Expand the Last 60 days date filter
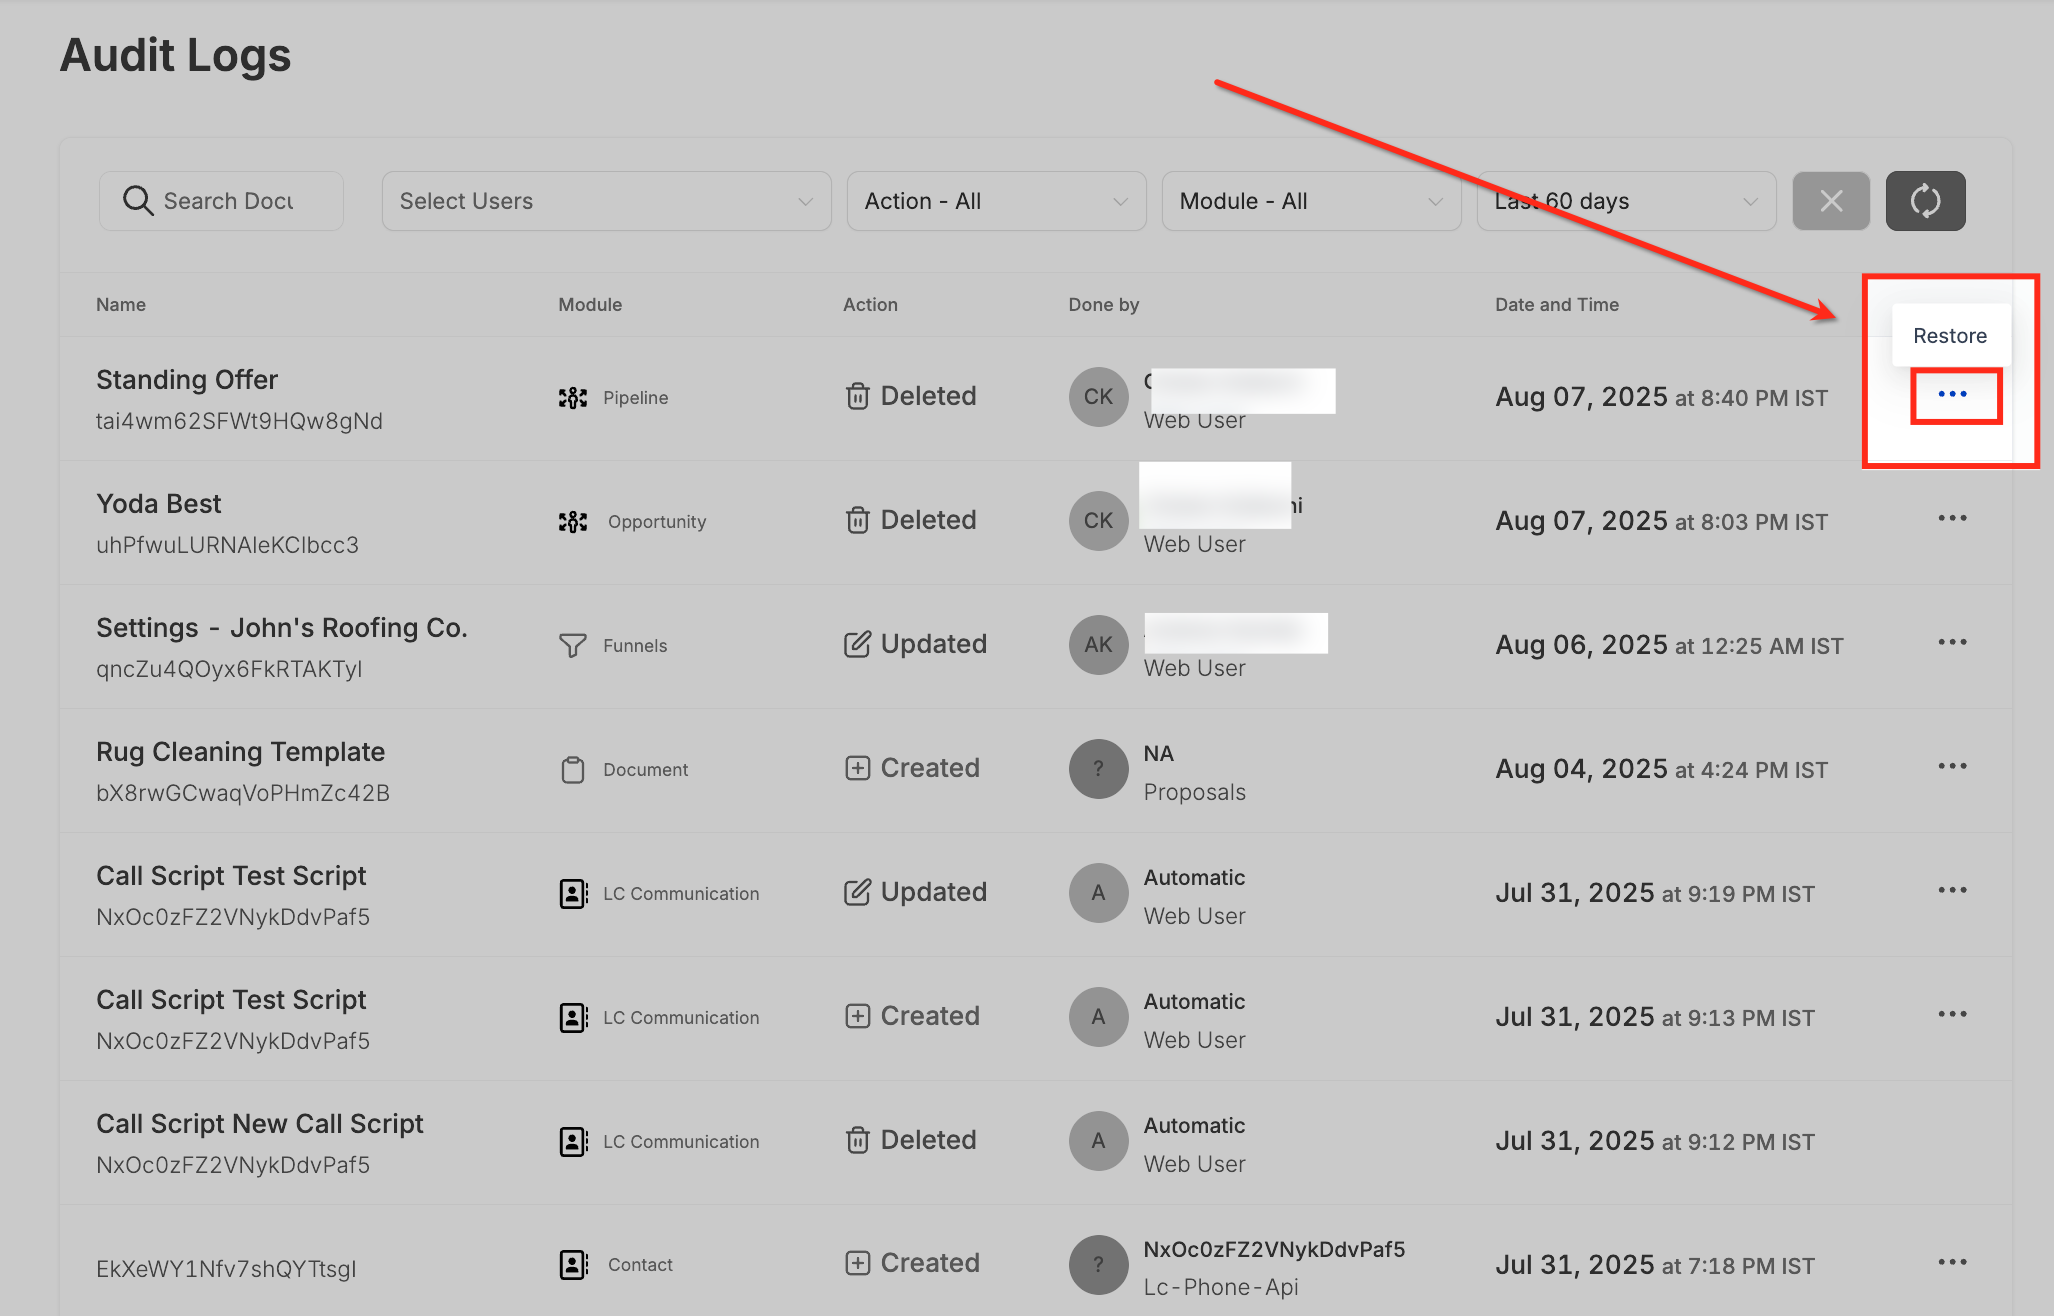2054x1316 pixels. coord(1625,201)
